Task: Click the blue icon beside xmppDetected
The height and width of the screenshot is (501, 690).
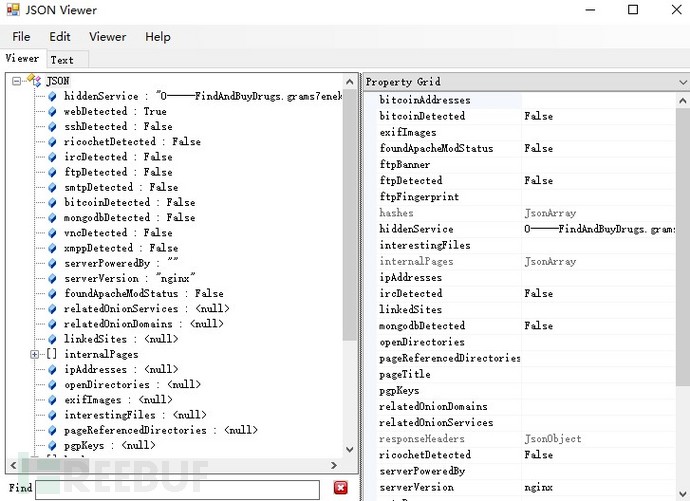Action: coord(52,248)
